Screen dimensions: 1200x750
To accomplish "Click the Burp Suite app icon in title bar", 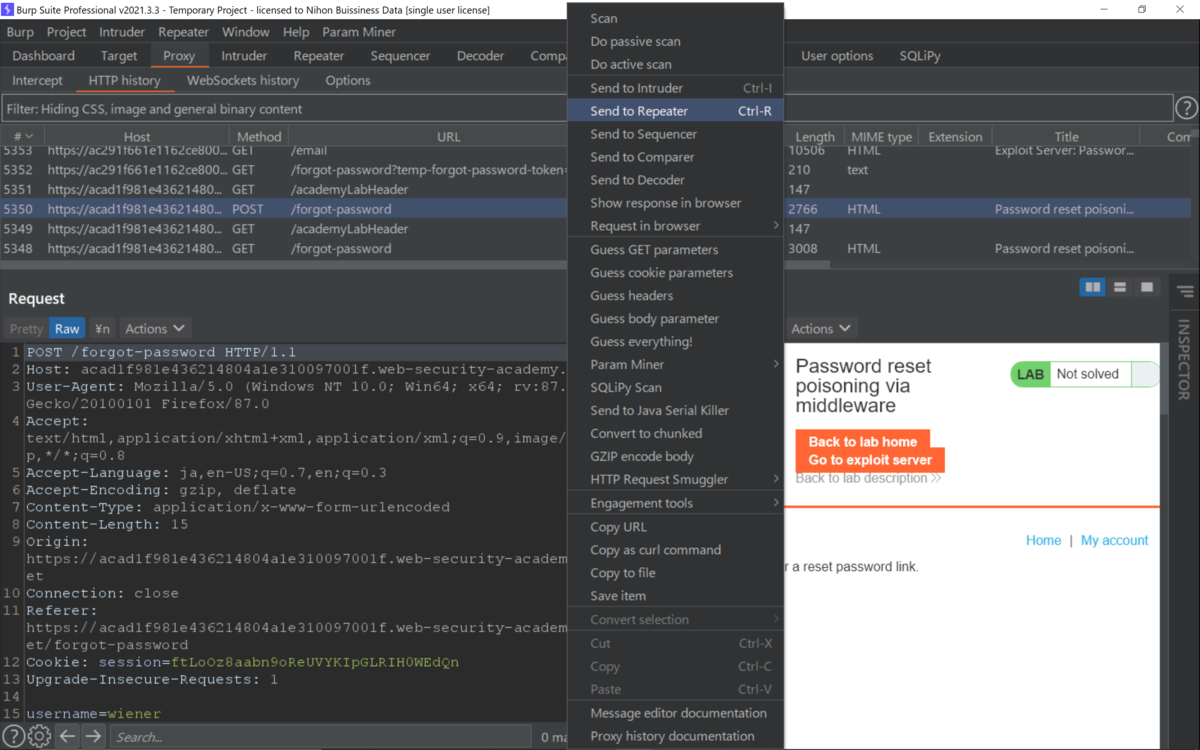I will point(9,9).
